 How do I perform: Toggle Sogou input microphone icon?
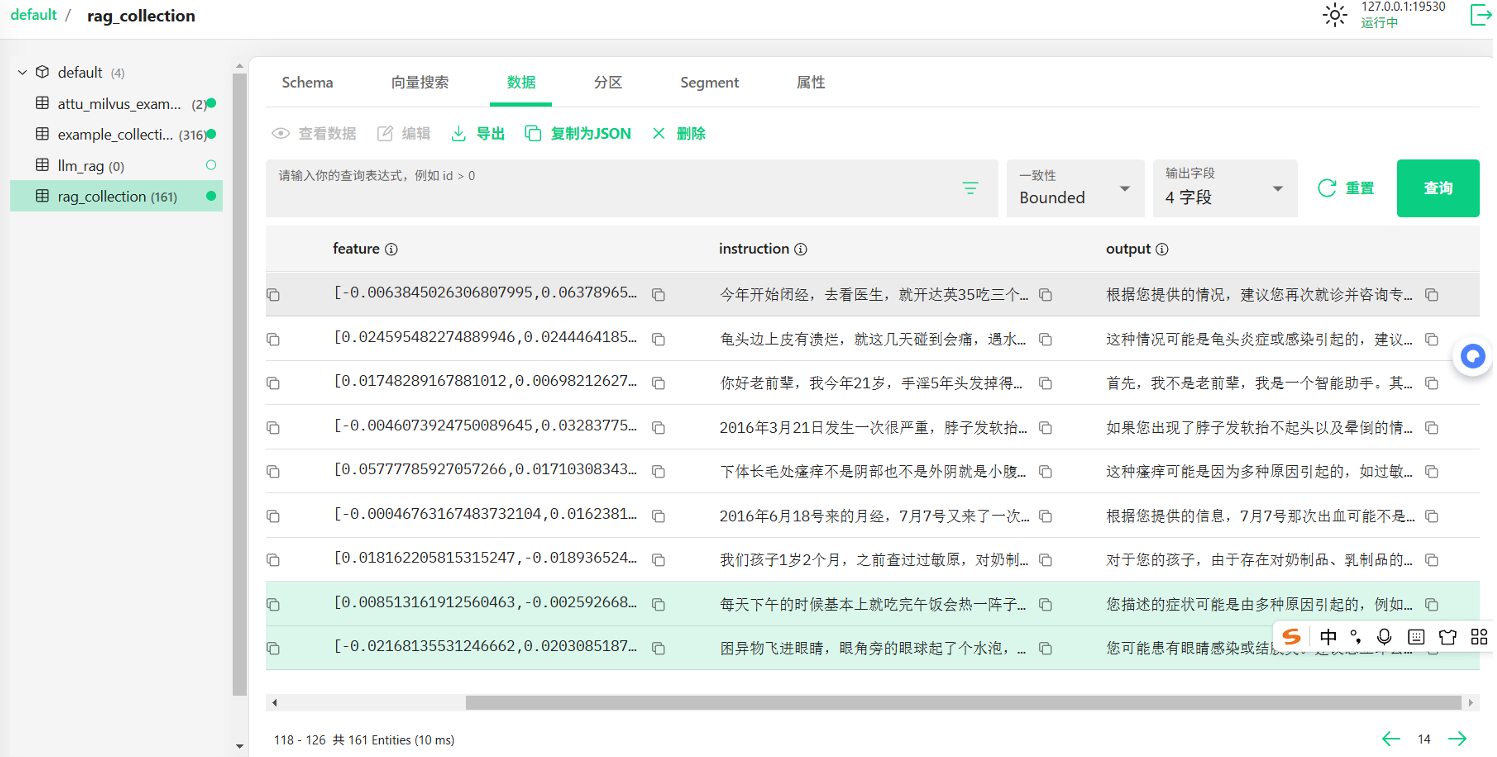point(1384,637)
